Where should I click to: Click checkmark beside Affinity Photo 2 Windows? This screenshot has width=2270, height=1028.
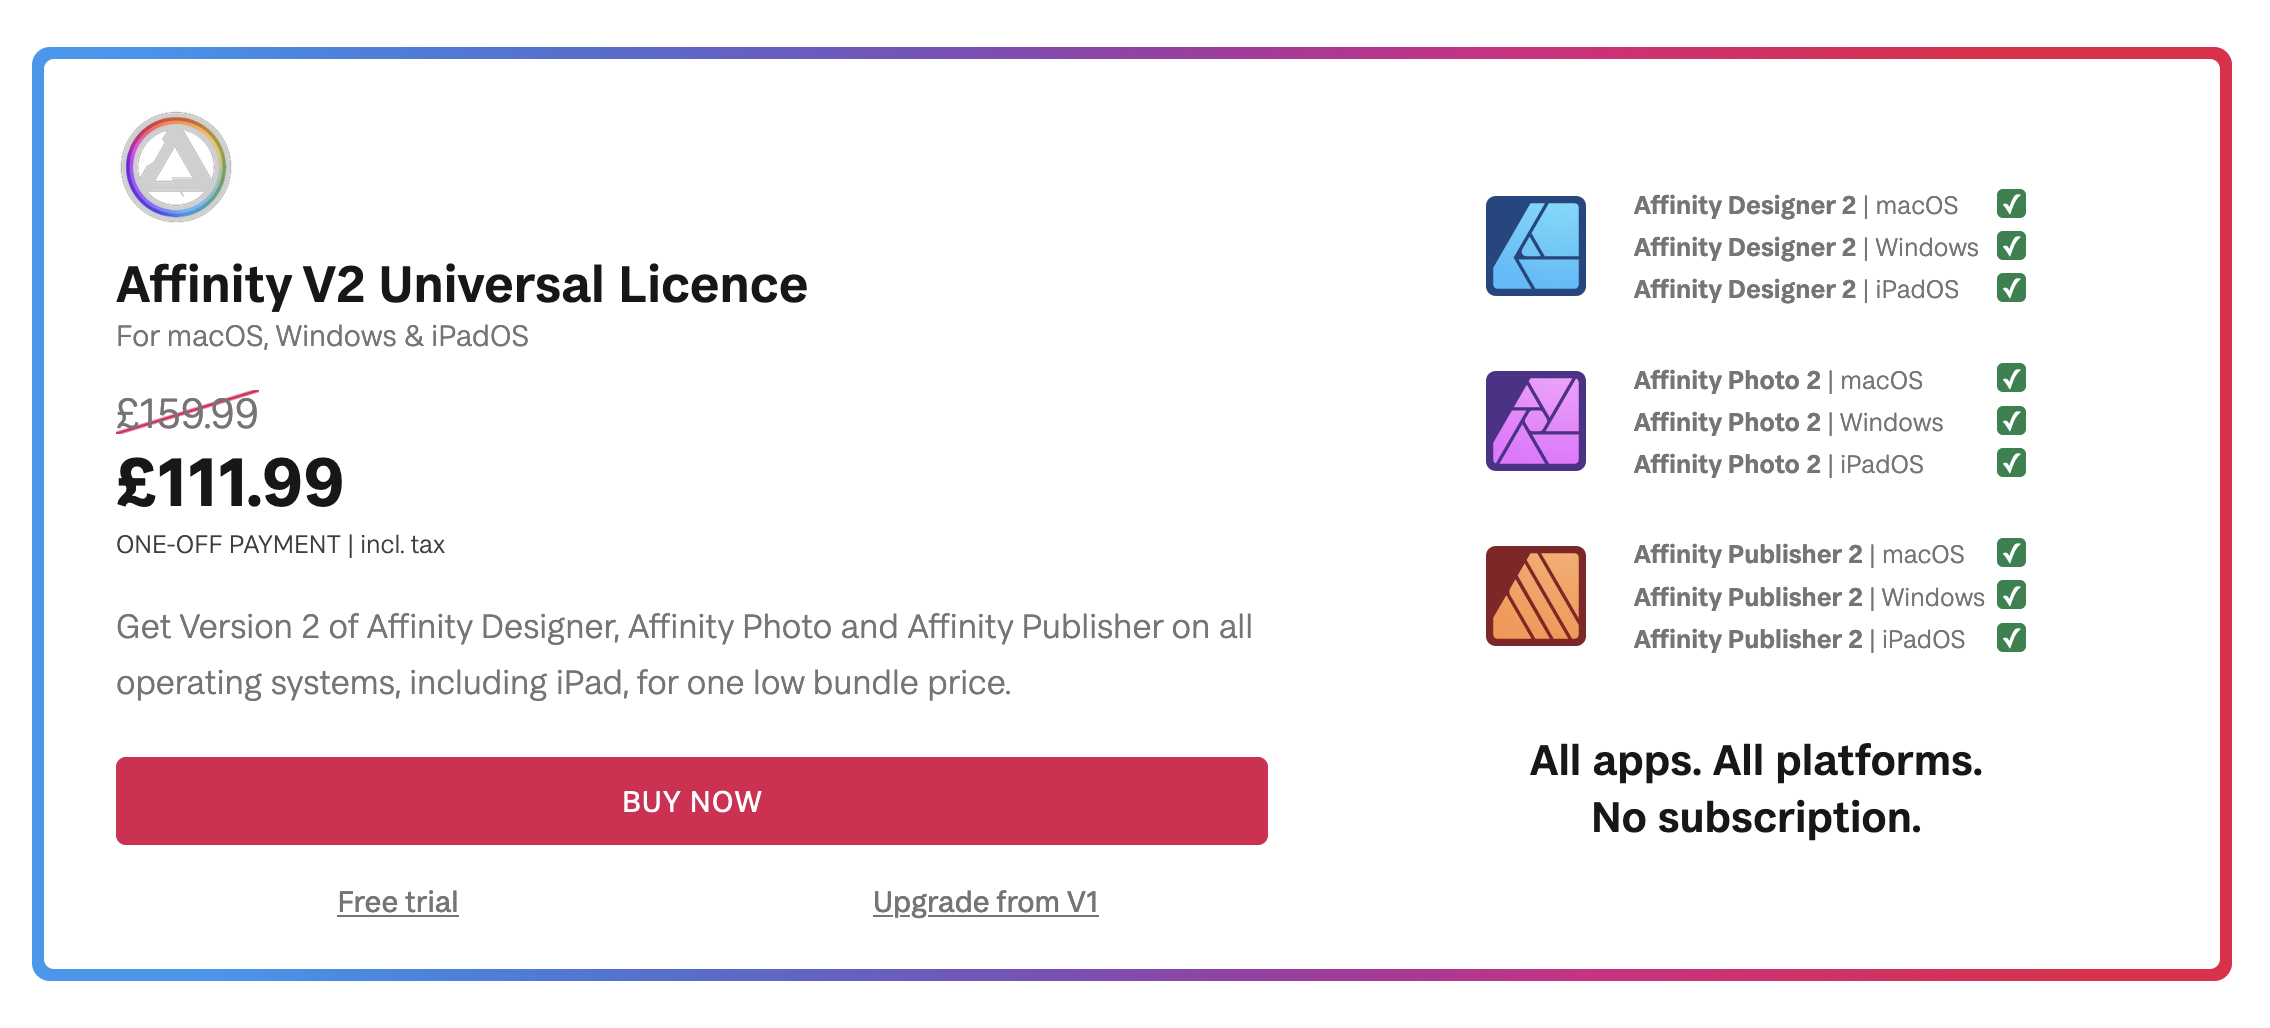2011,421
